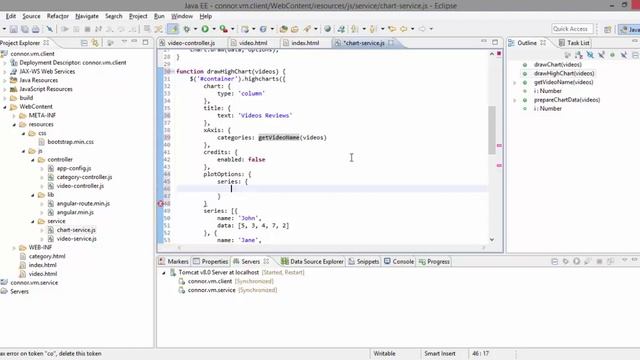Click the Open Perspective icon beside Quick Access
This screenshot has width=640, height=360.
[607, 29]
